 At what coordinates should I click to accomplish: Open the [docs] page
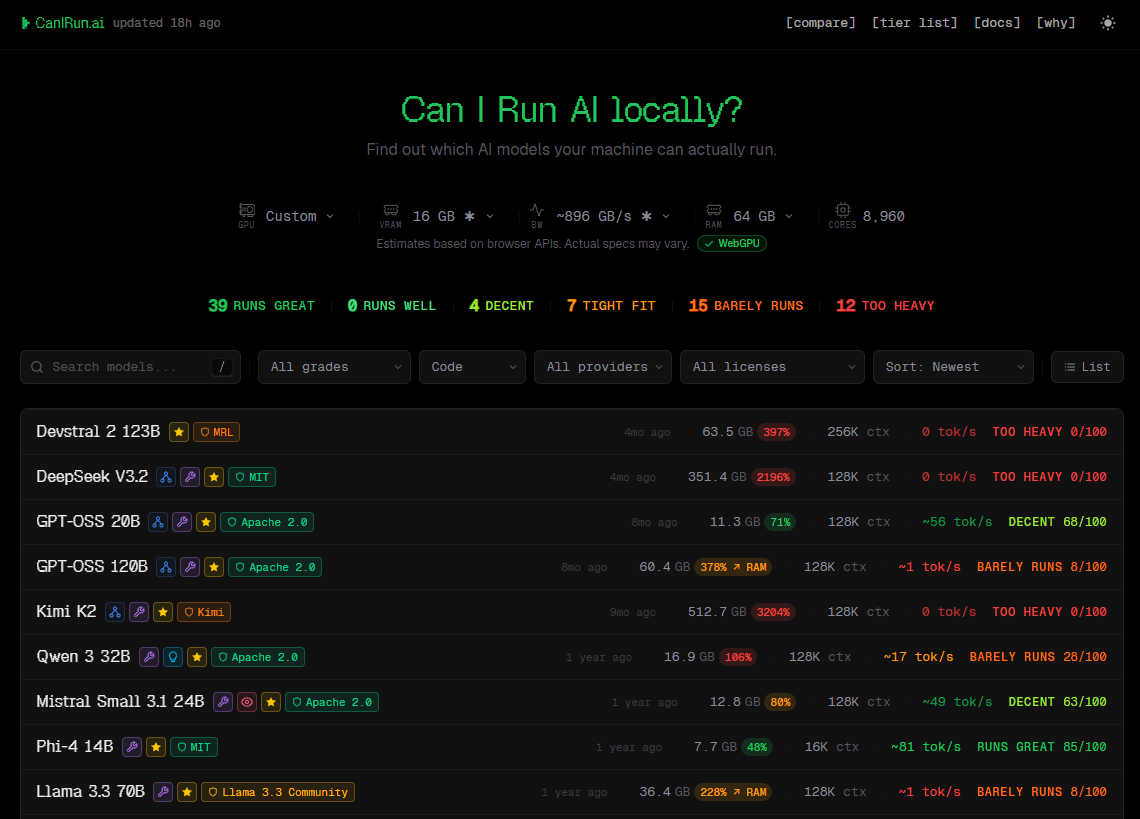(997, 23)
